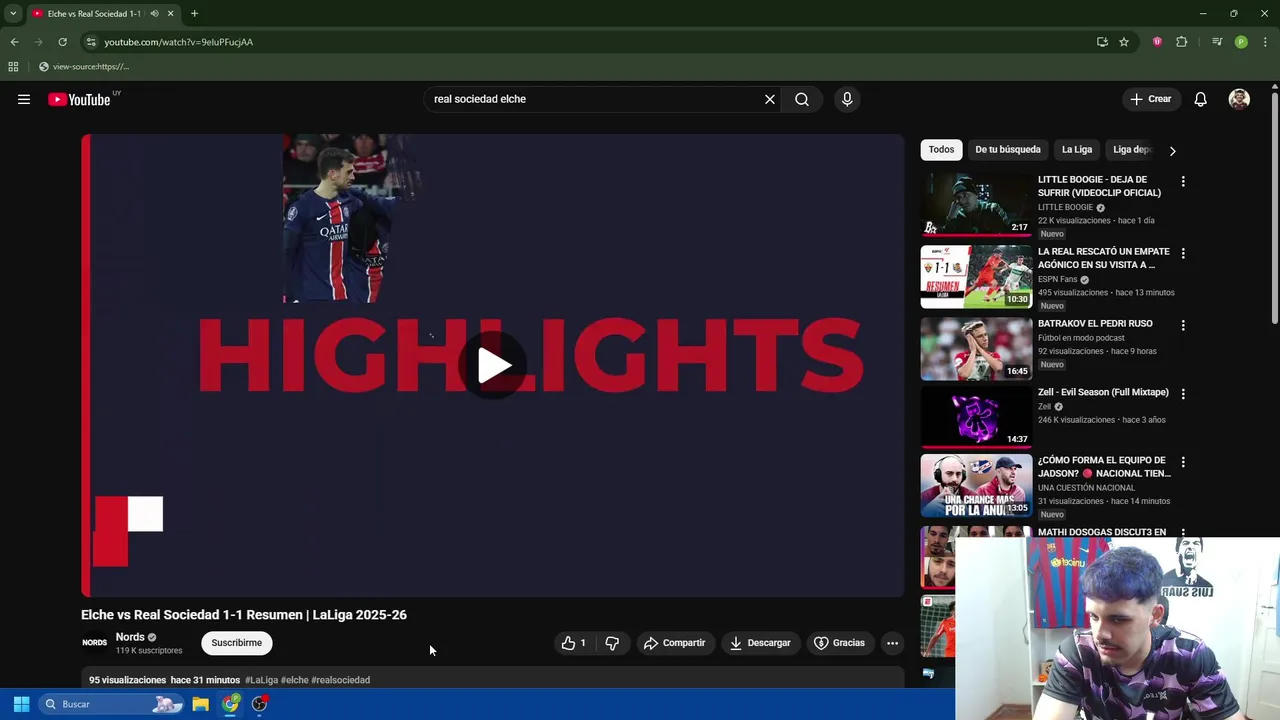
Task: Open the apps grid in the bookmarks bar
Action: click(x=13, y=67)
